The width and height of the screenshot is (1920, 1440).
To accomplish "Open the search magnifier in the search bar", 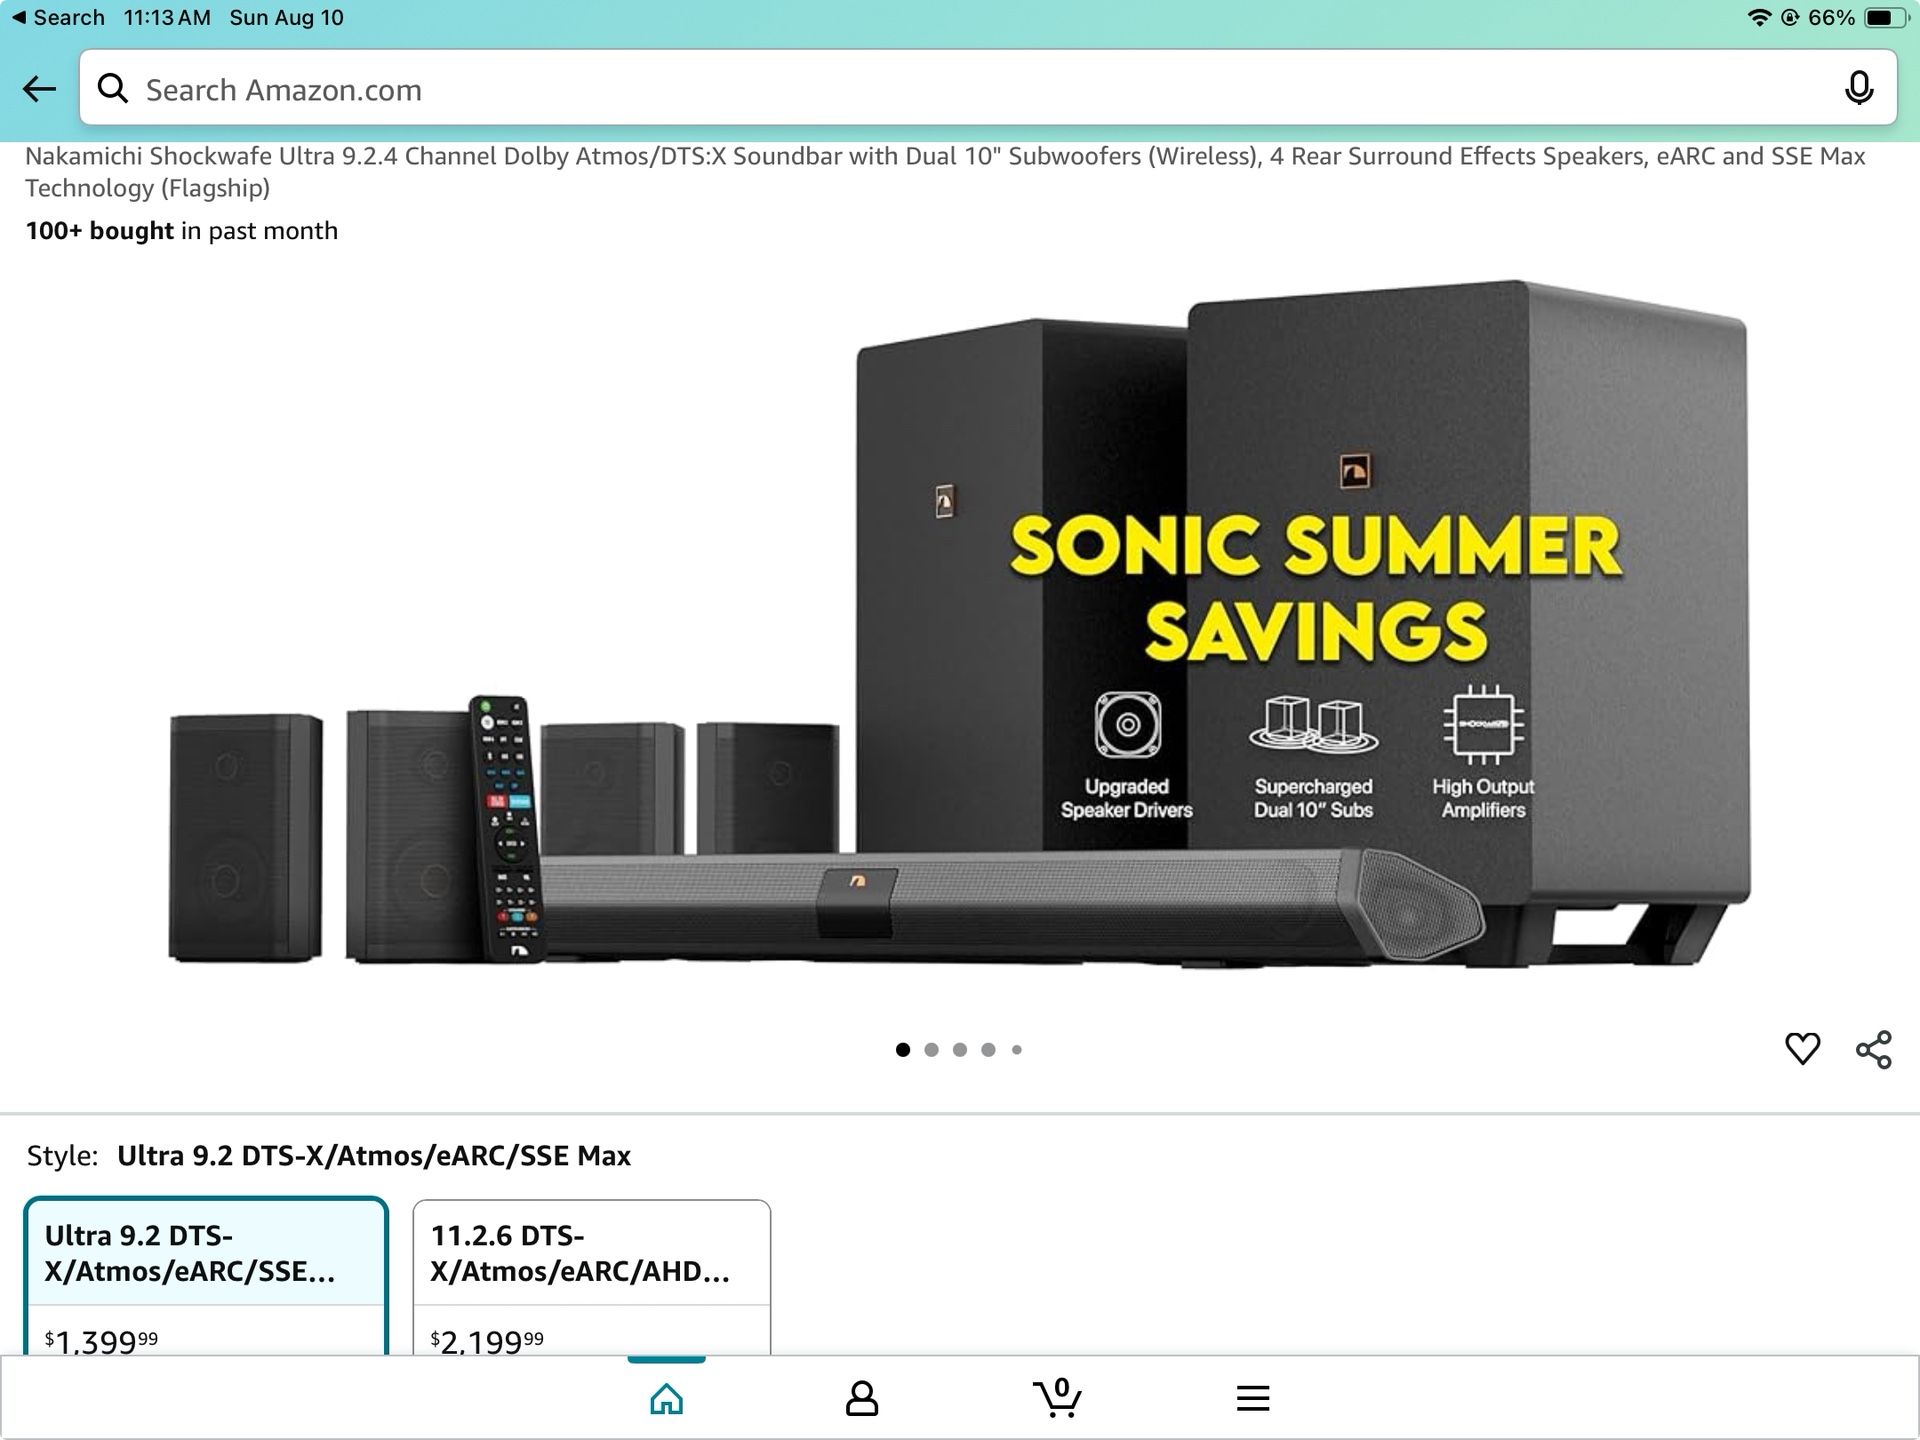I will [113, 88].
